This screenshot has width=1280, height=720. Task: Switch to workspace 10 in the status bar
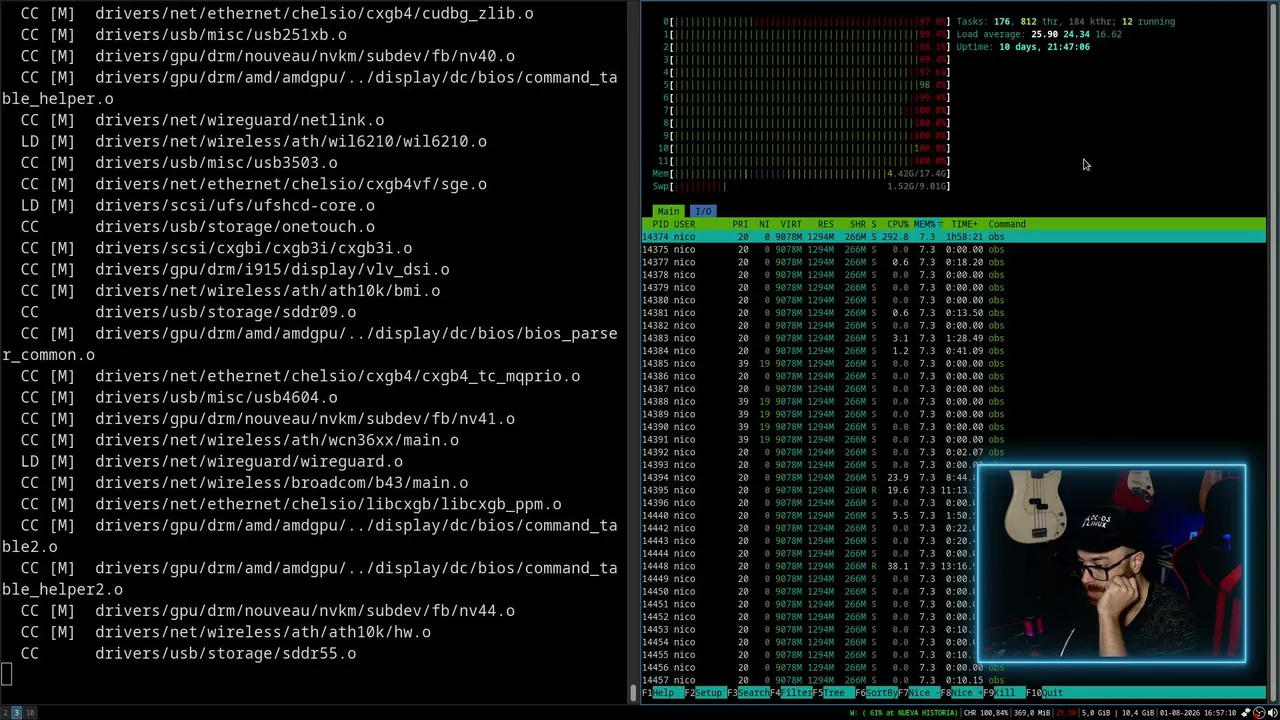[x=30, y=713]
